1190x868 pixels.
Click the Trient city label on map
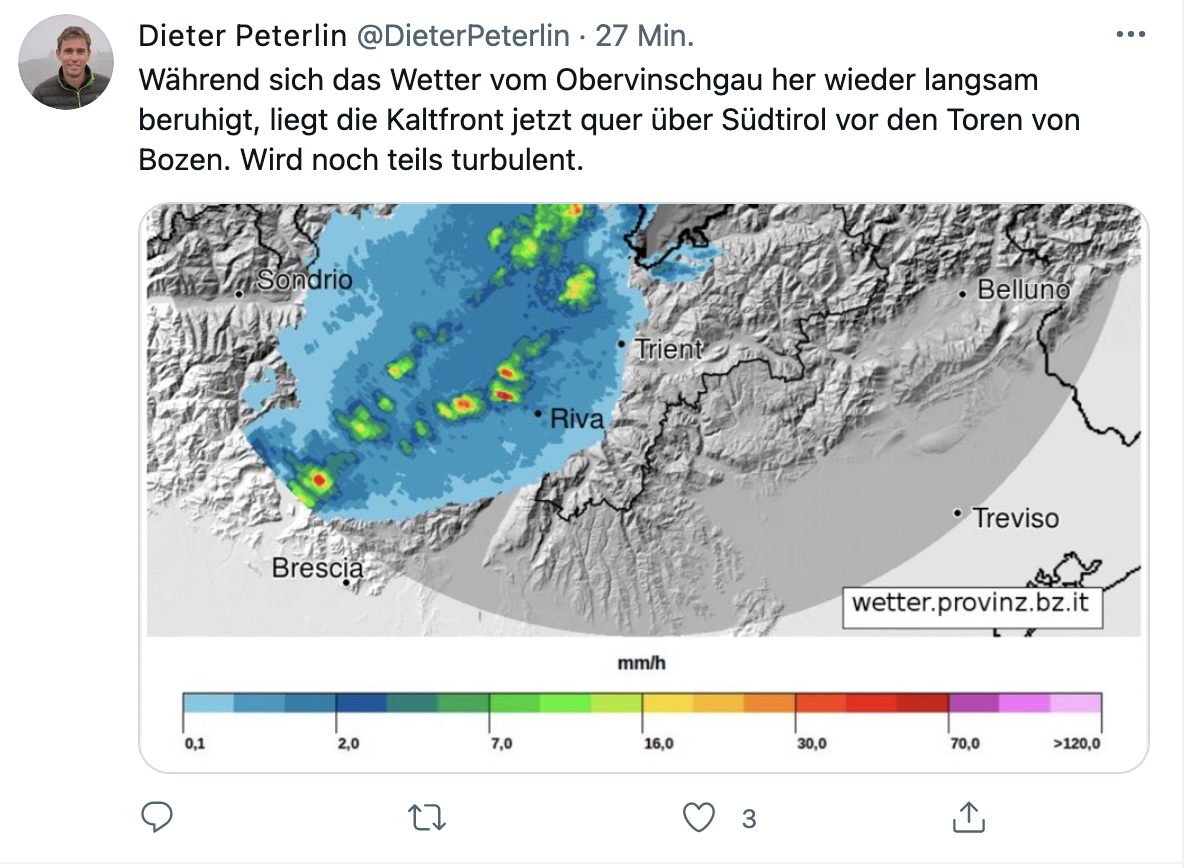coord(669,349)
